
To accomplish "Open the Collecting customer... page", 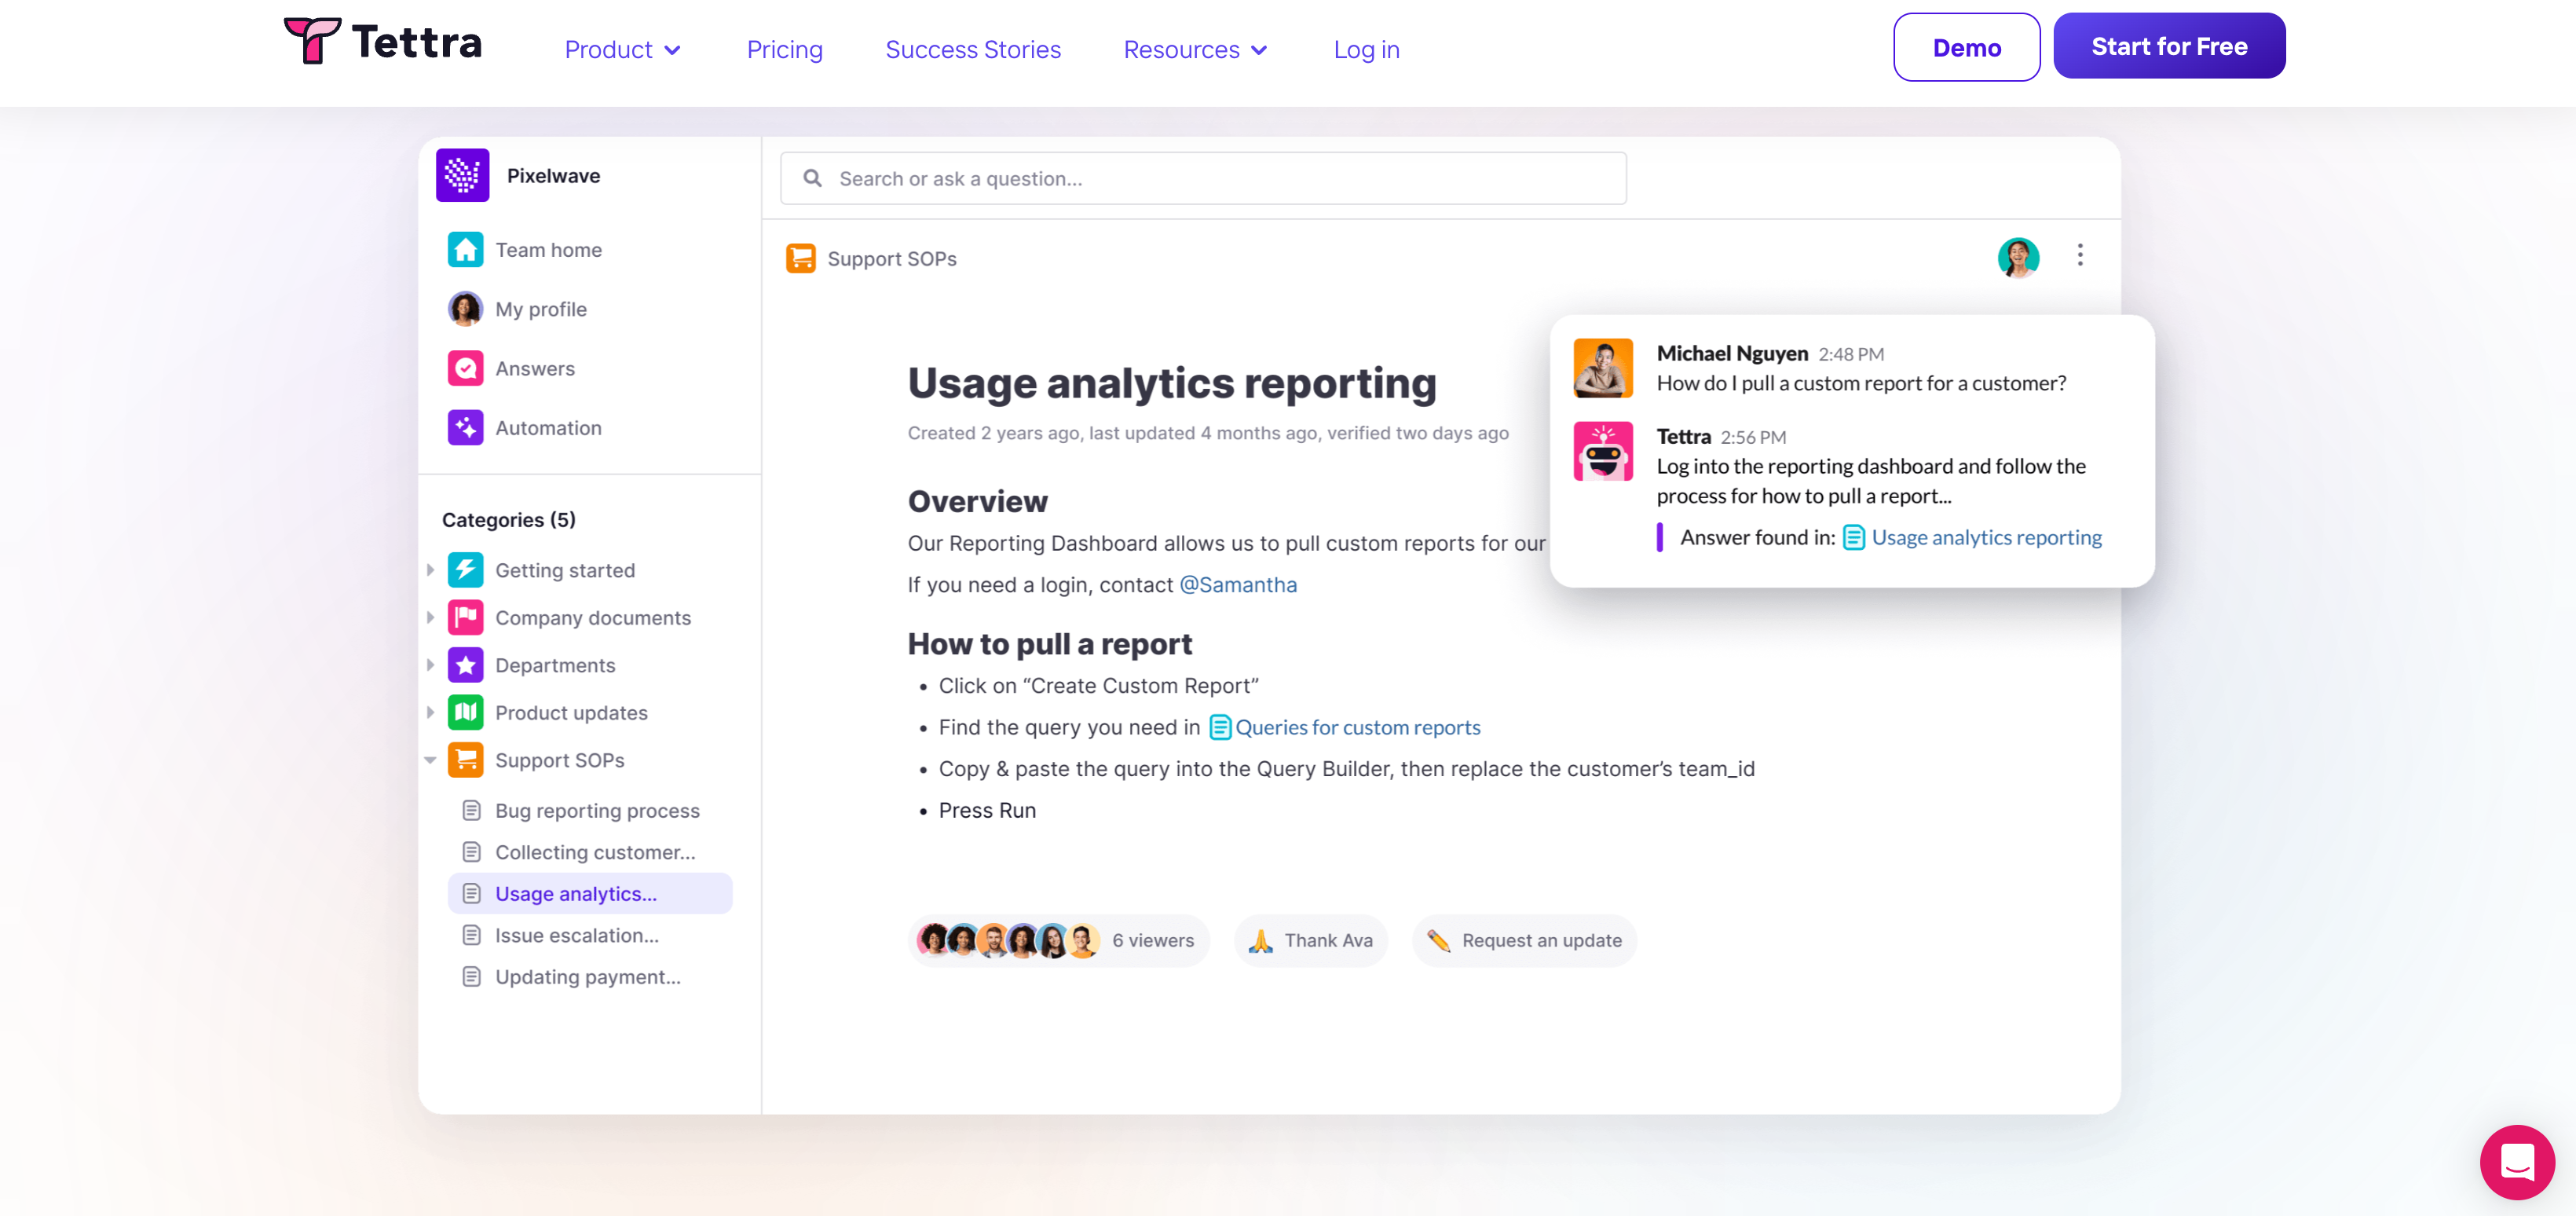I will (x=595, y=852).
